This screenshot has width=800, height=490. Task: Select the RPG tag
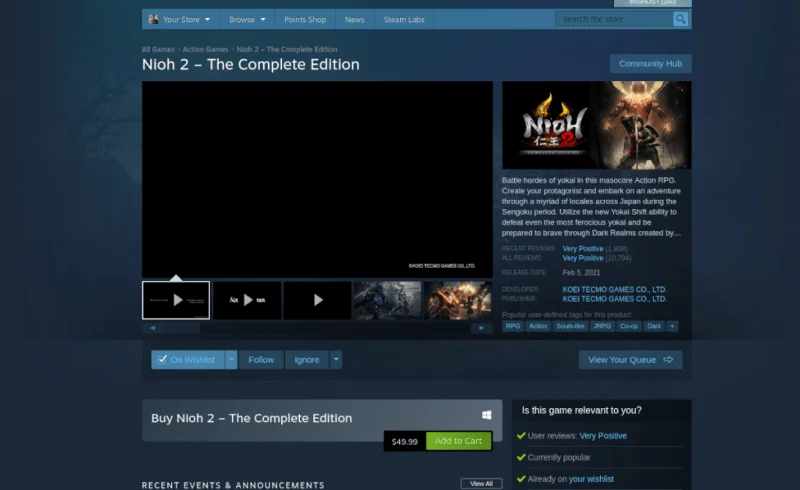pyautogui.click(x=513, y=326)
